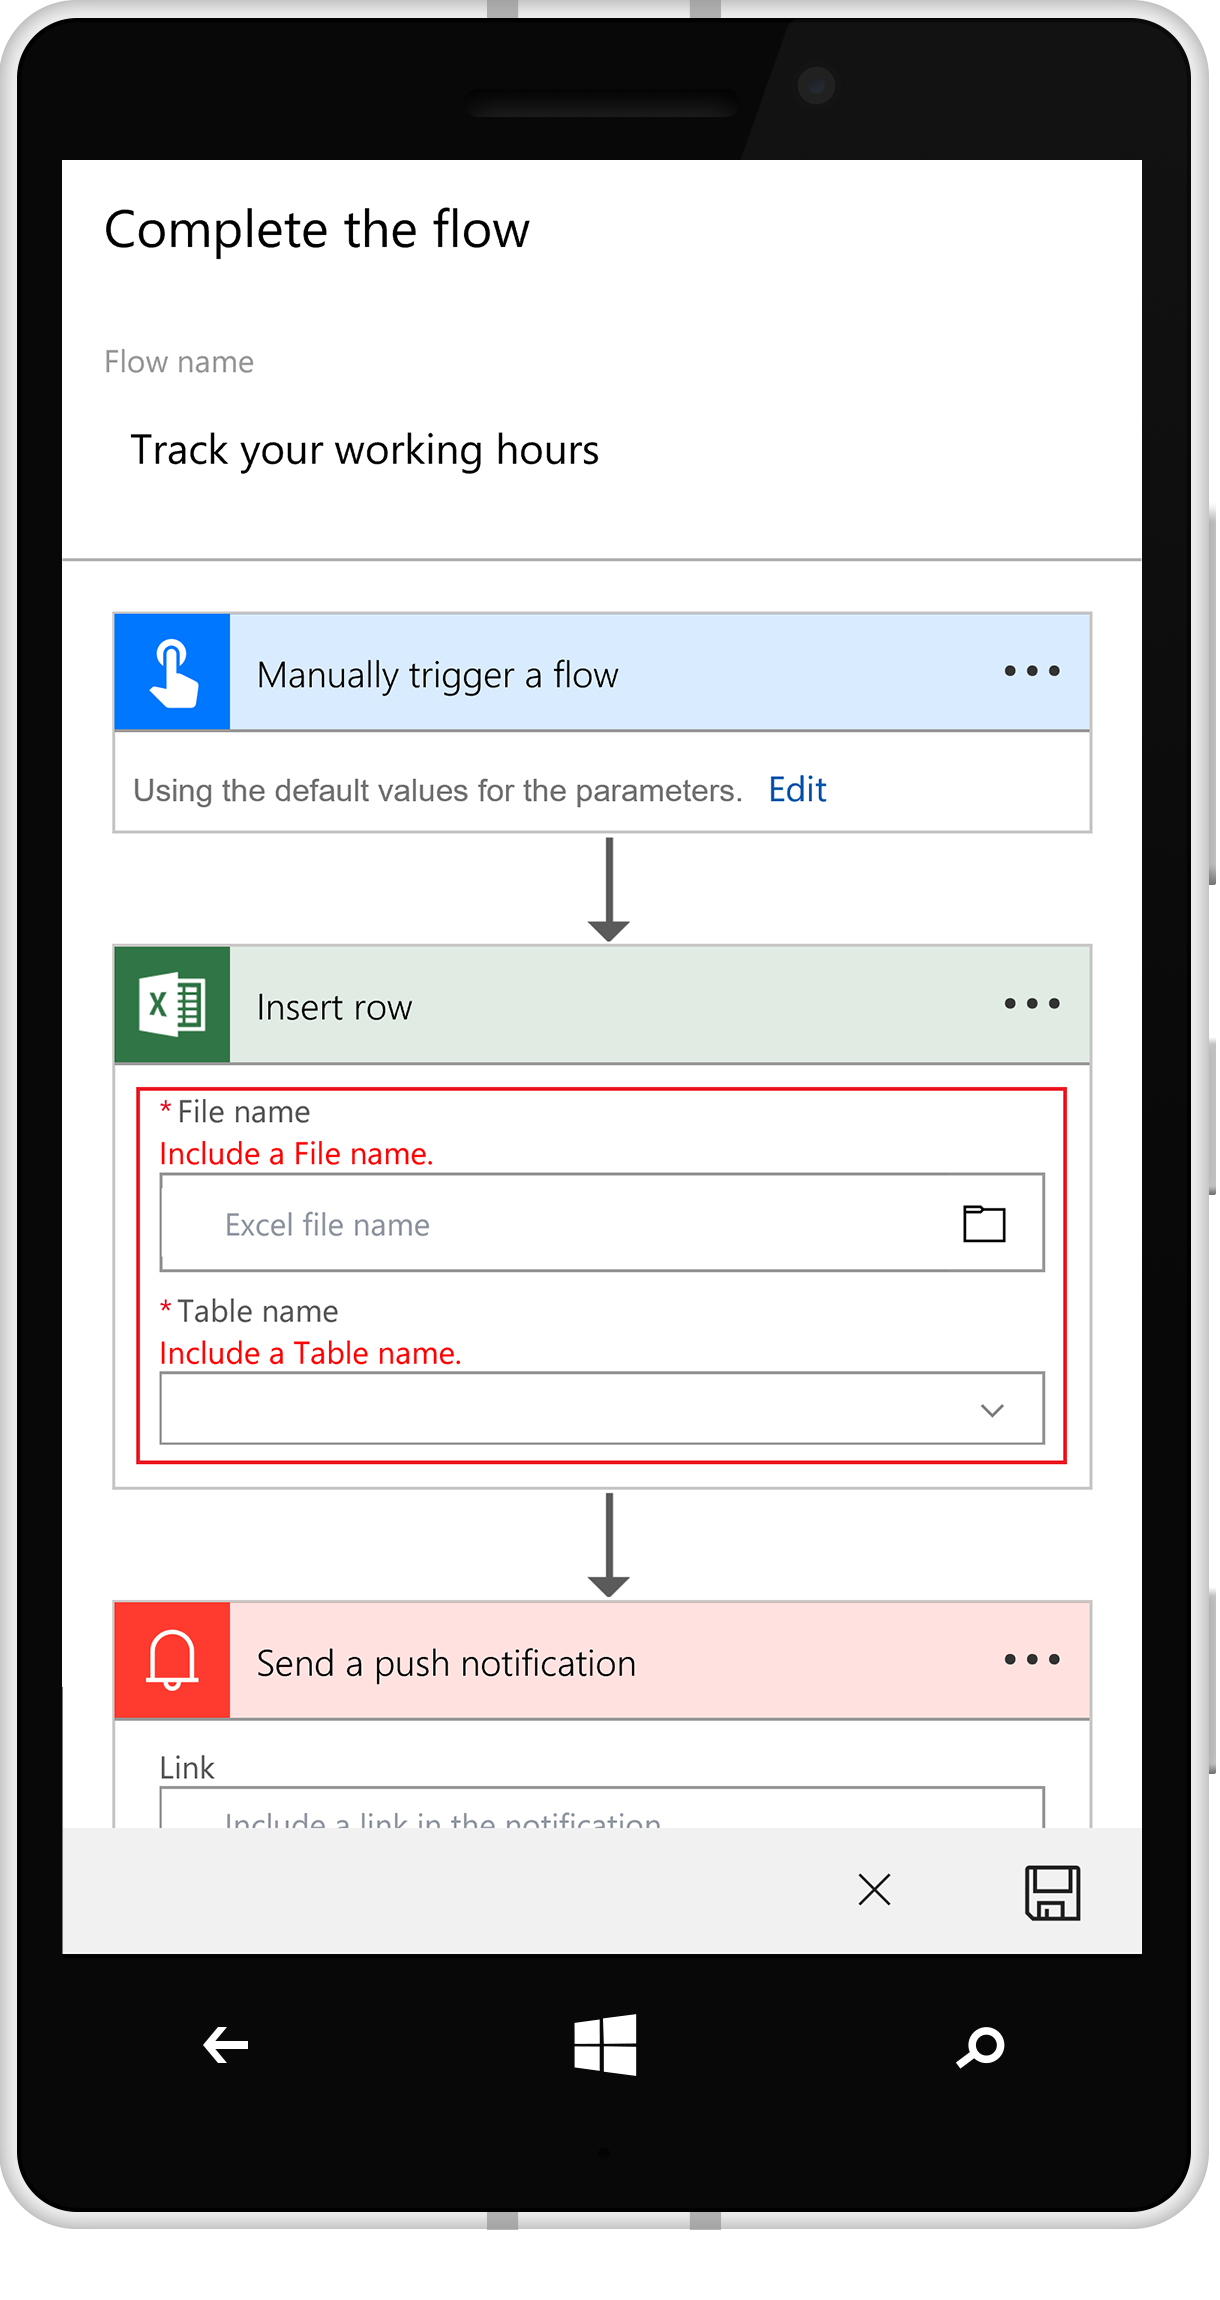Edit the flow name Track your working hours
This screenshot has height=2300, width=1220.
click(365, 450)
